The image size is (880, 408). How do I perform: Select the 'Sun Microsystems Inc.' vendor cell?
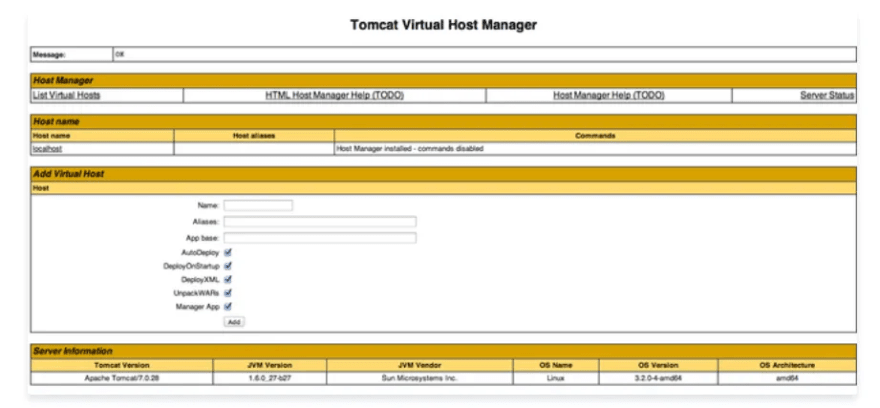coord(419,378)
